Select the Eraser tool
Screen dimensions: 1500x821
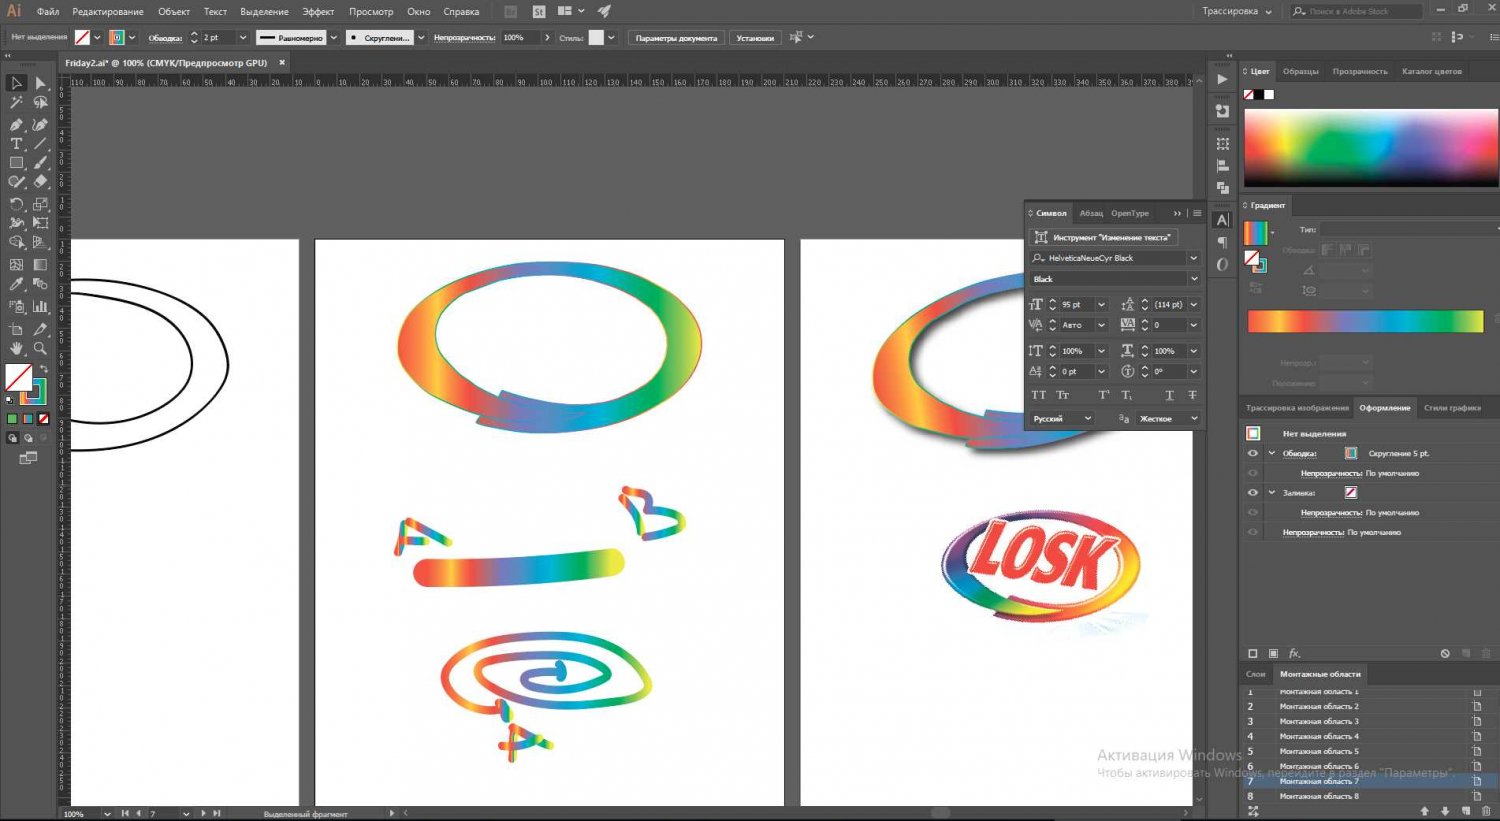pyautogui.click(x=40, y=182)
